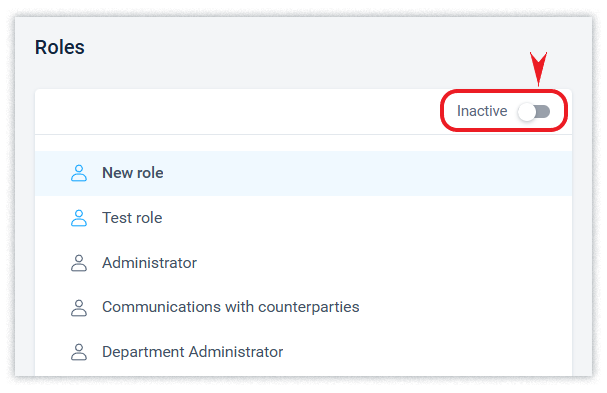607x393 pixels.
Task: Click the white knob of the Inactive switch
Action: tap(527, 112)
